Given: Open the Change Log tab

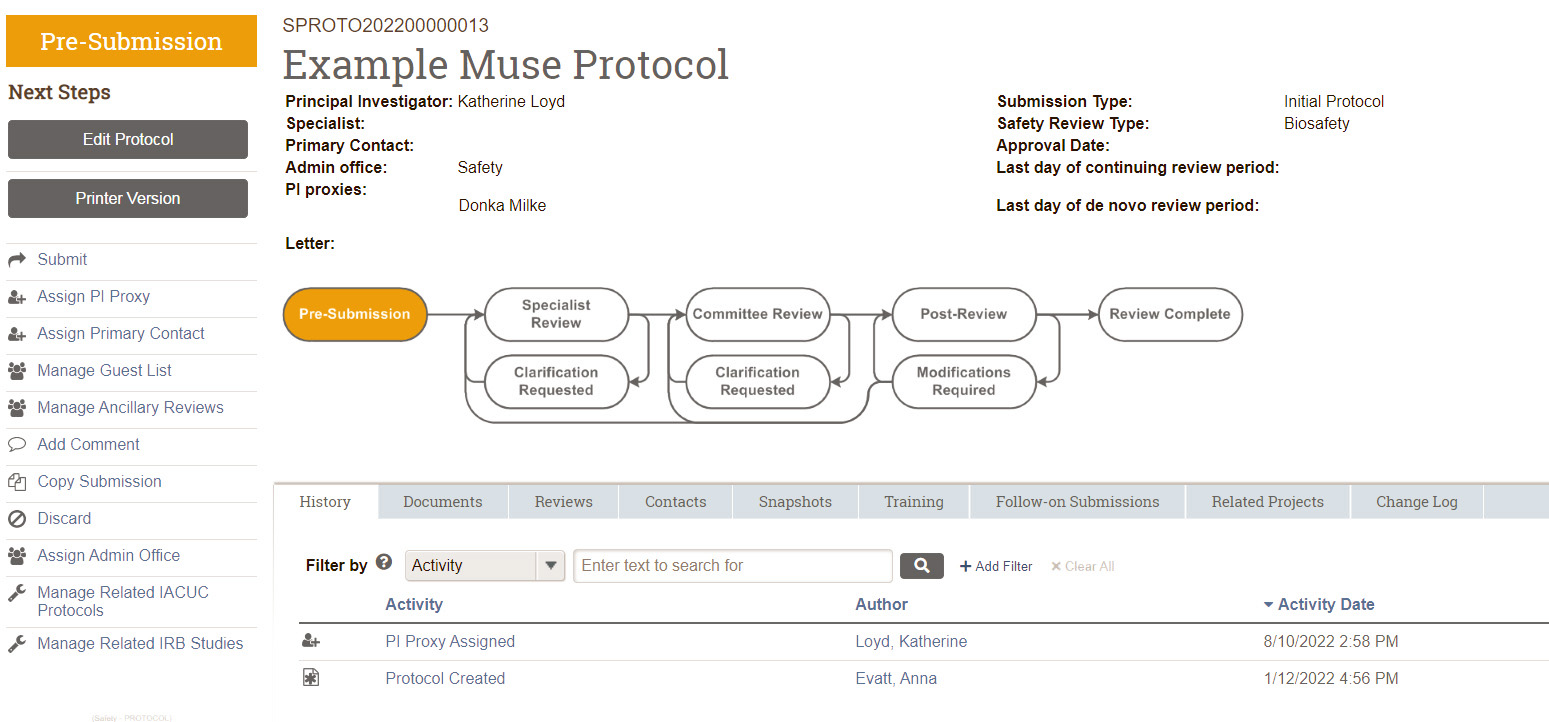Looking at the screenshot, I should [1416, 501].
